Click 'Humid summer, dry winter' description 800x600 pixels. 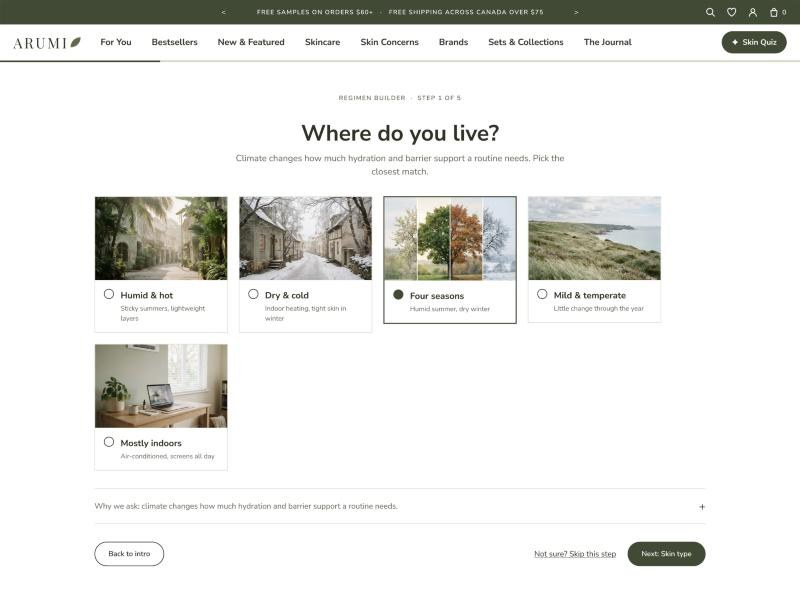point(449,309)
